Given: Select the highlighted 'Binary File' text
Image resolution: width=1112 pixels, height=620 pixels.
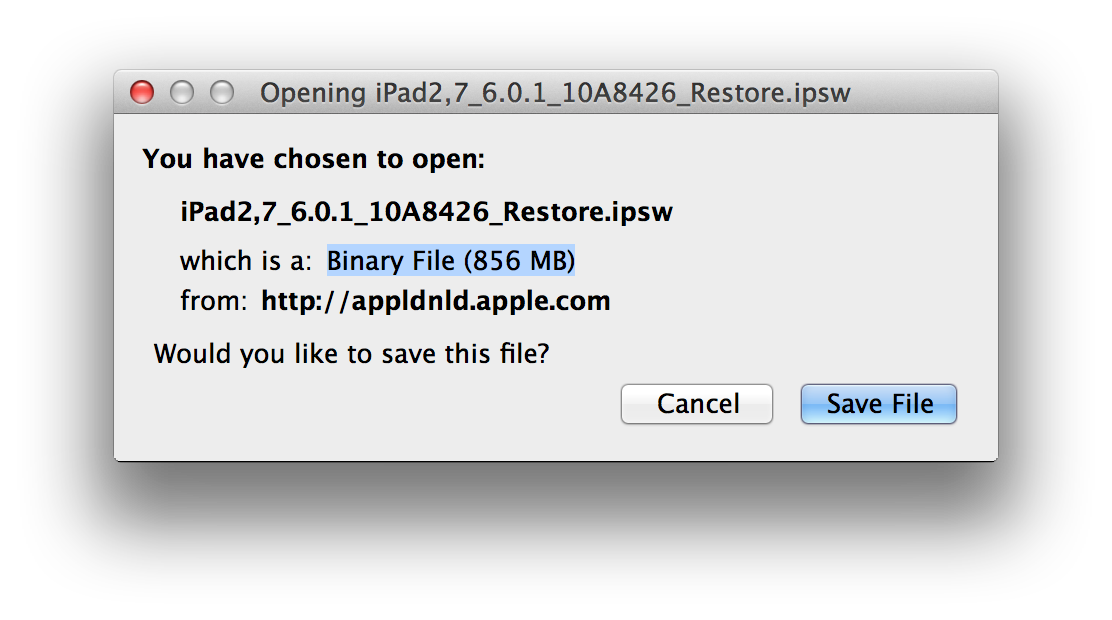Looking at the screenshot, I should (x=392, y=262).
